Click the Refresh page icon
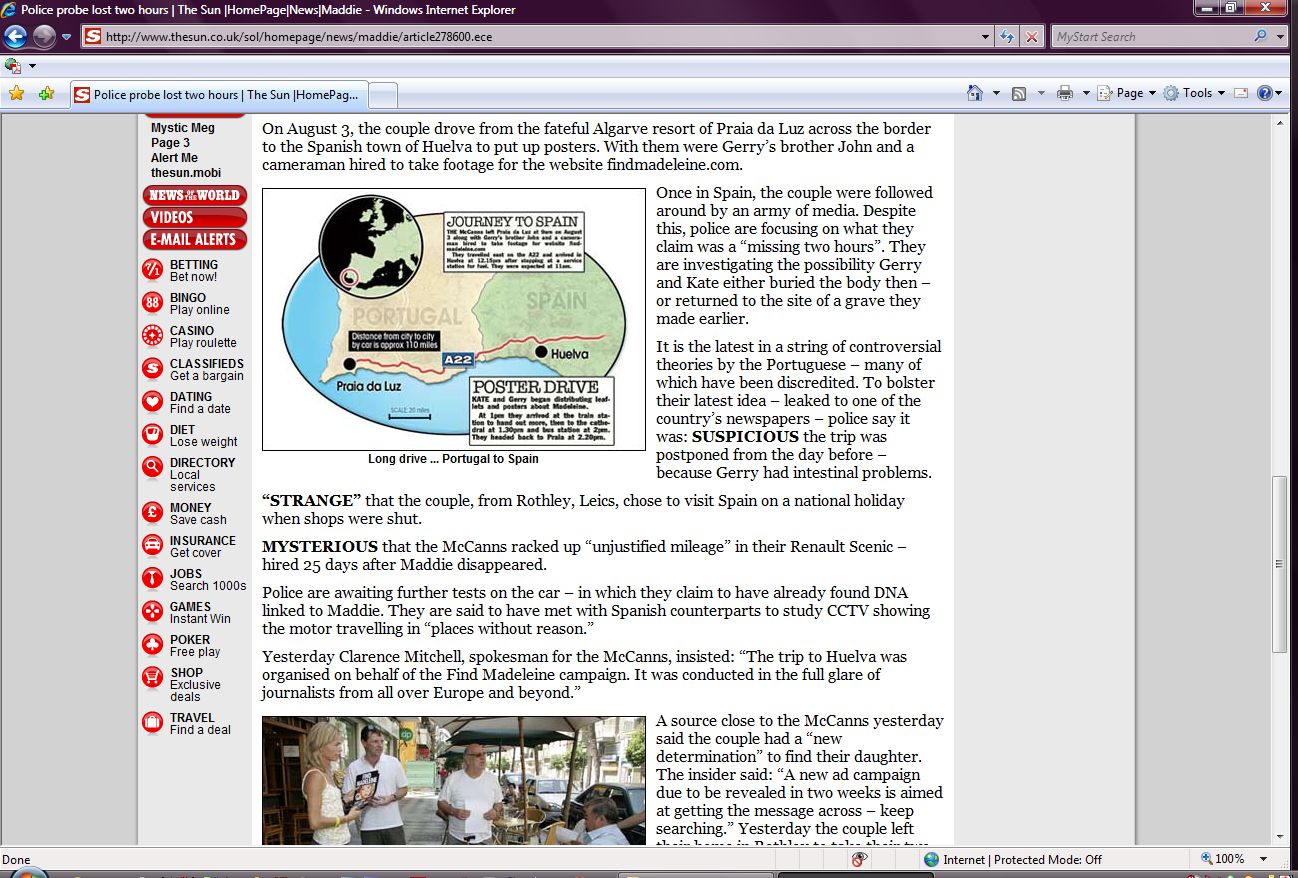 pos(1008,37)
